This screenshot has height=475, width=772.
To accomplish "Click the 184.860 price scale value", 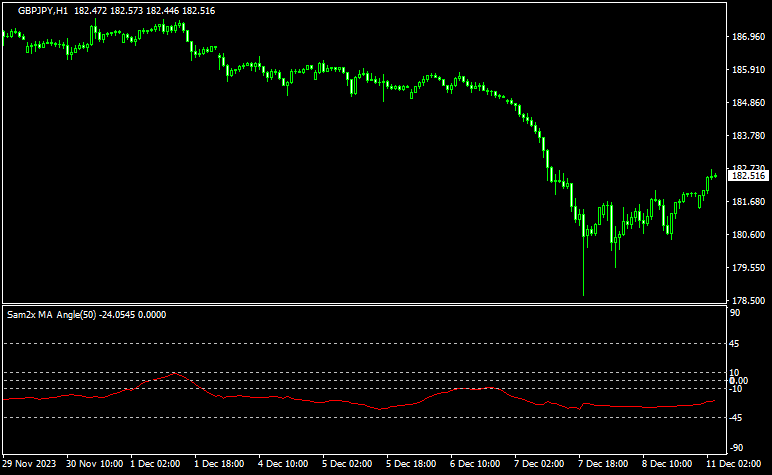I will pyautogui.click(x=748, y=103).
